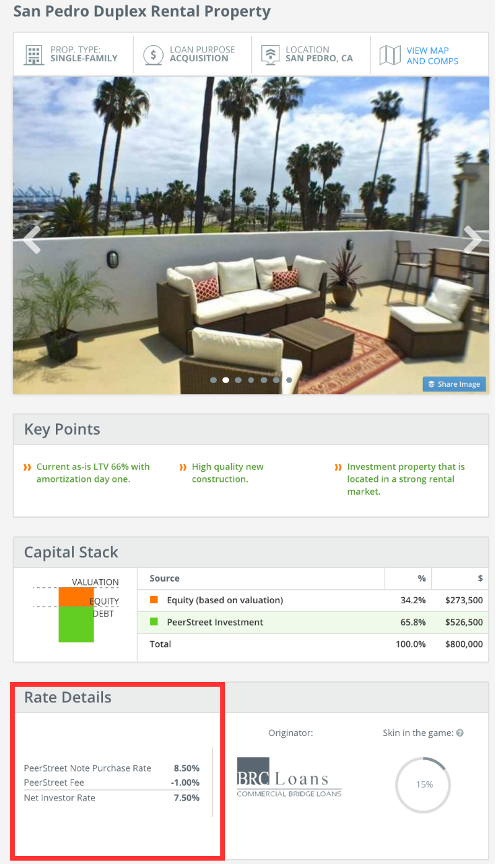Click the Skin in the game help icon
This screenshot has height=864, width=496.
click(x=460, y=733)
